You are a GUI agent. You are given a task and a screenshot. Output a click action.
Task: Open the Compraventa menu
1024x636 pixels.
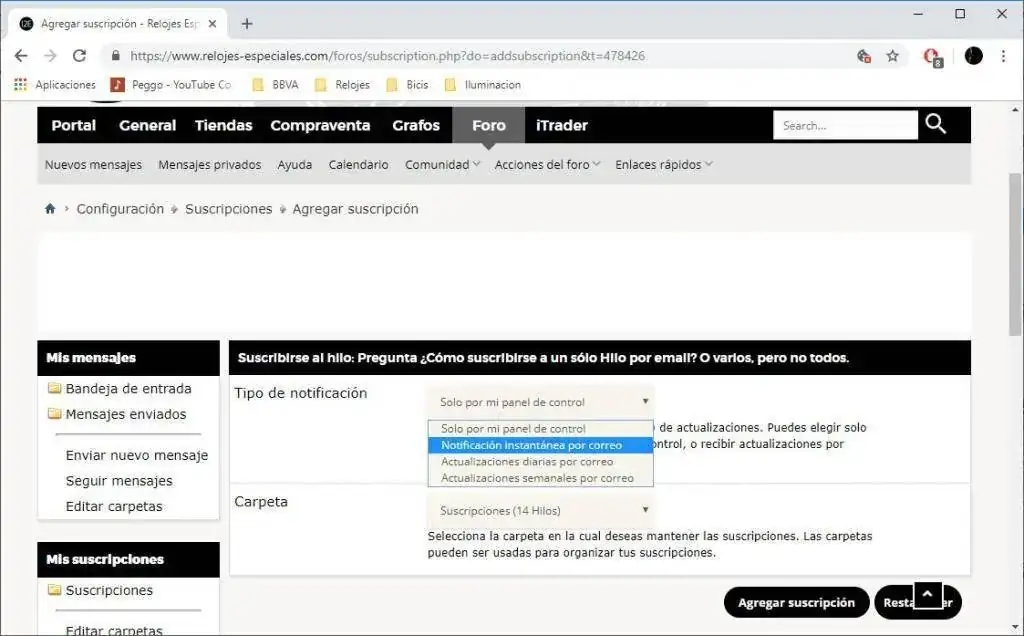tap(319, 124)
